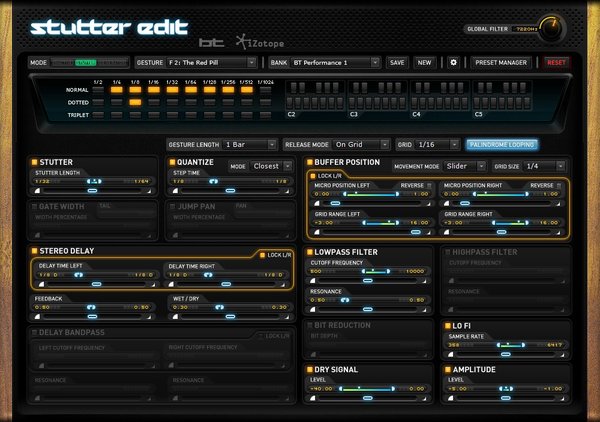Click the Delay Time Right curve icon
Screen dimensions: 600x422
click(171, 284)
